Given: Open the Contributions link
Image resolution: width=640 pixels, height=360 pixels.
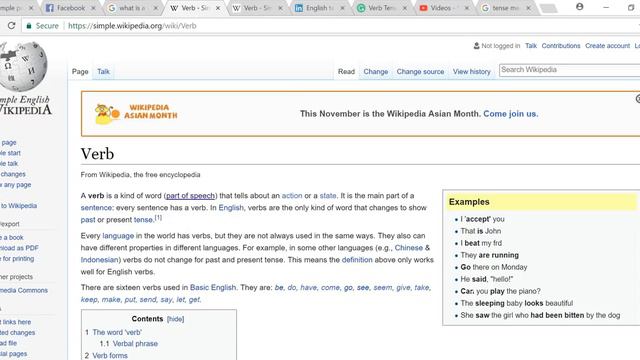Looking at the screenshot, I should (561, 46).
